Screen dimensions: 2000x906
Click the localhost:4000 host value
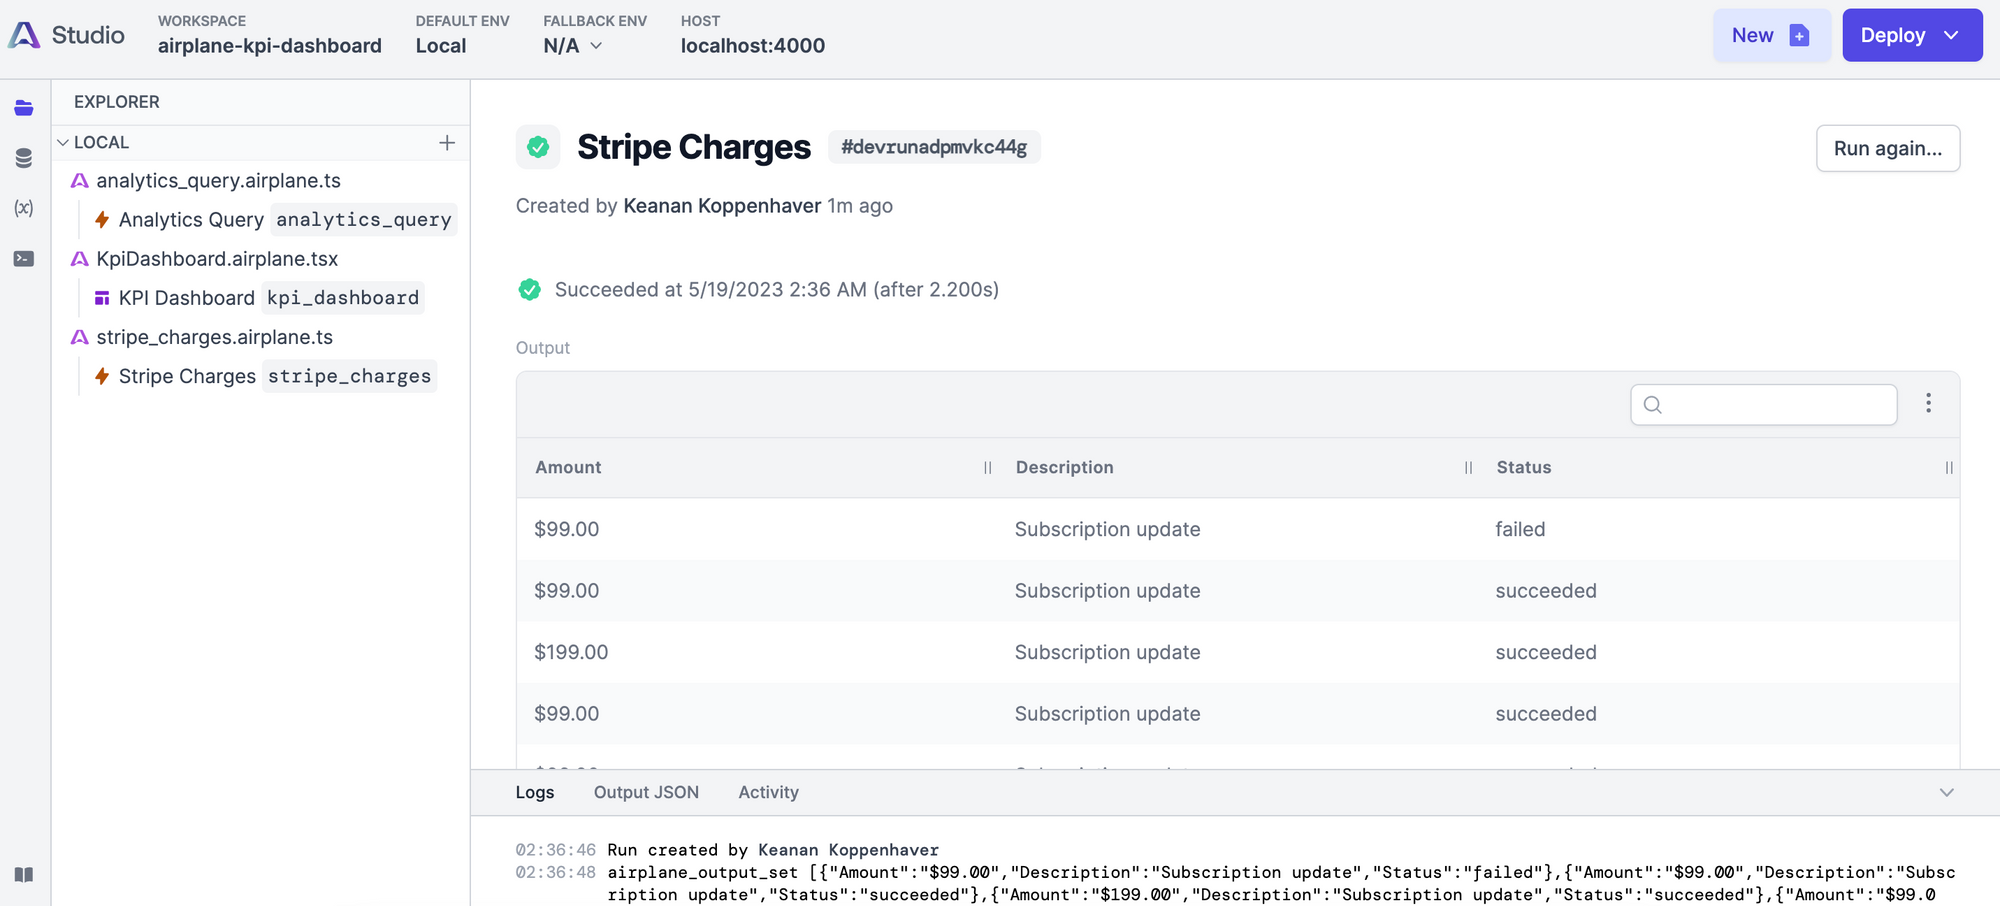pyautogui.click(x=753, y=46)
